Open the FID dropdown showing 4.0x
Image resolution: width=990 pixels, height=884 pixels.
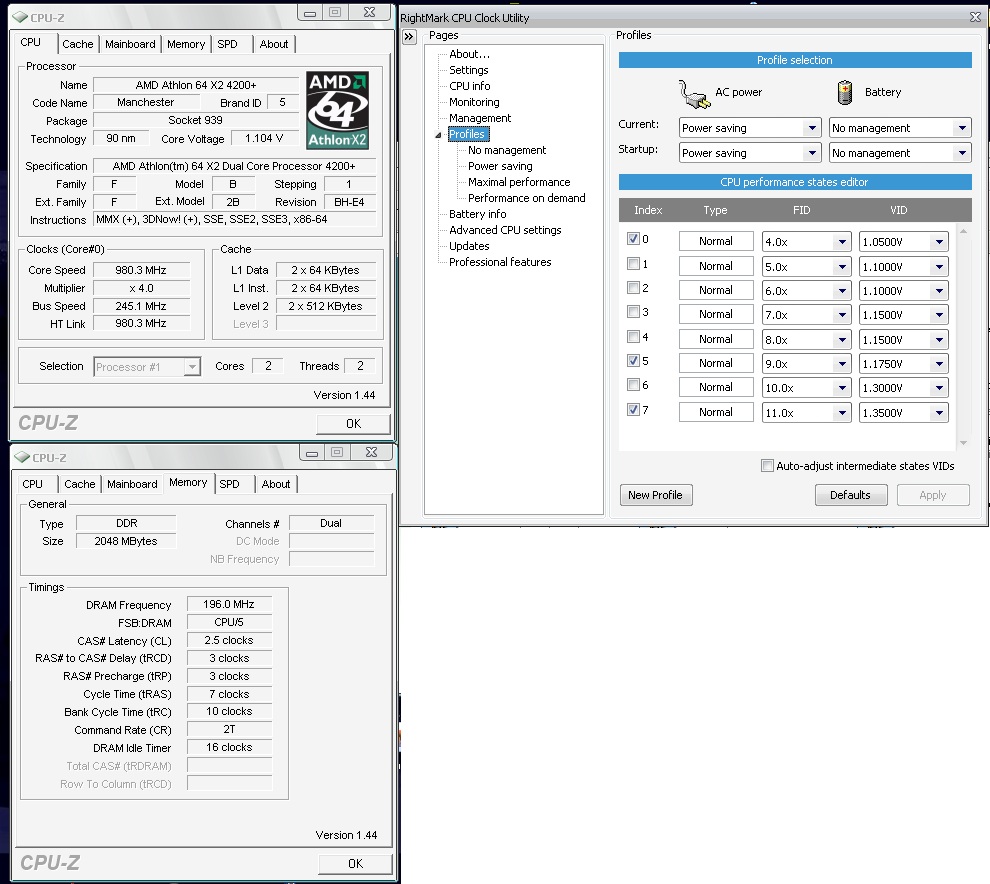(806, 242)
